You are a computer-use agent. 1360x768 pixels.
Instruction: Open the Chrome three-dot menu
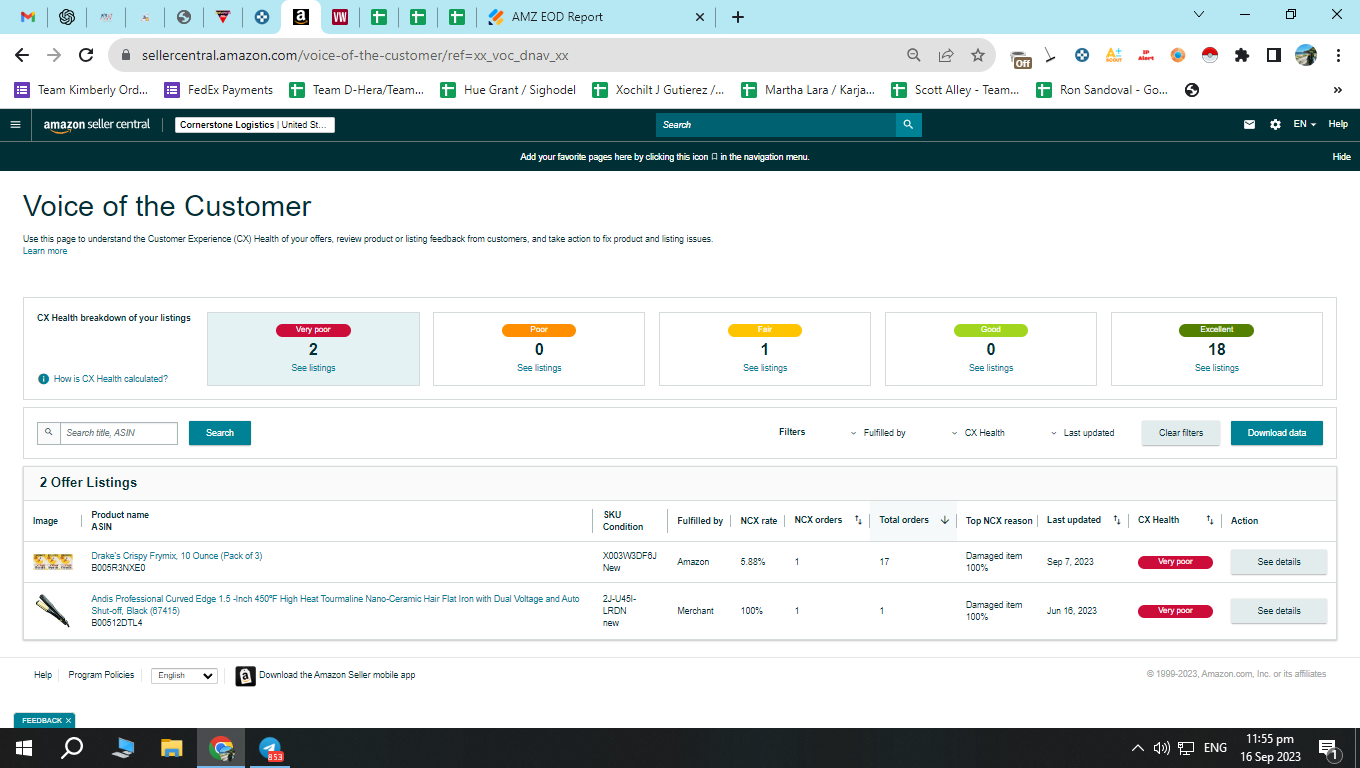(x=1338, y=56)
